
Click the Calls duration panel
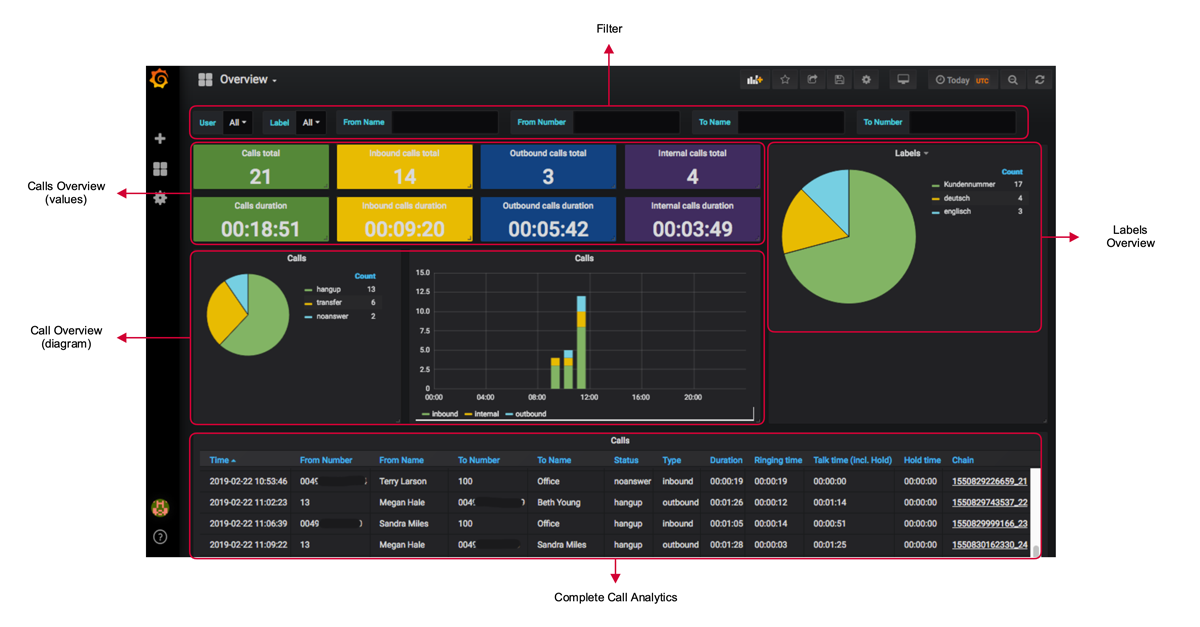[260, 219]
